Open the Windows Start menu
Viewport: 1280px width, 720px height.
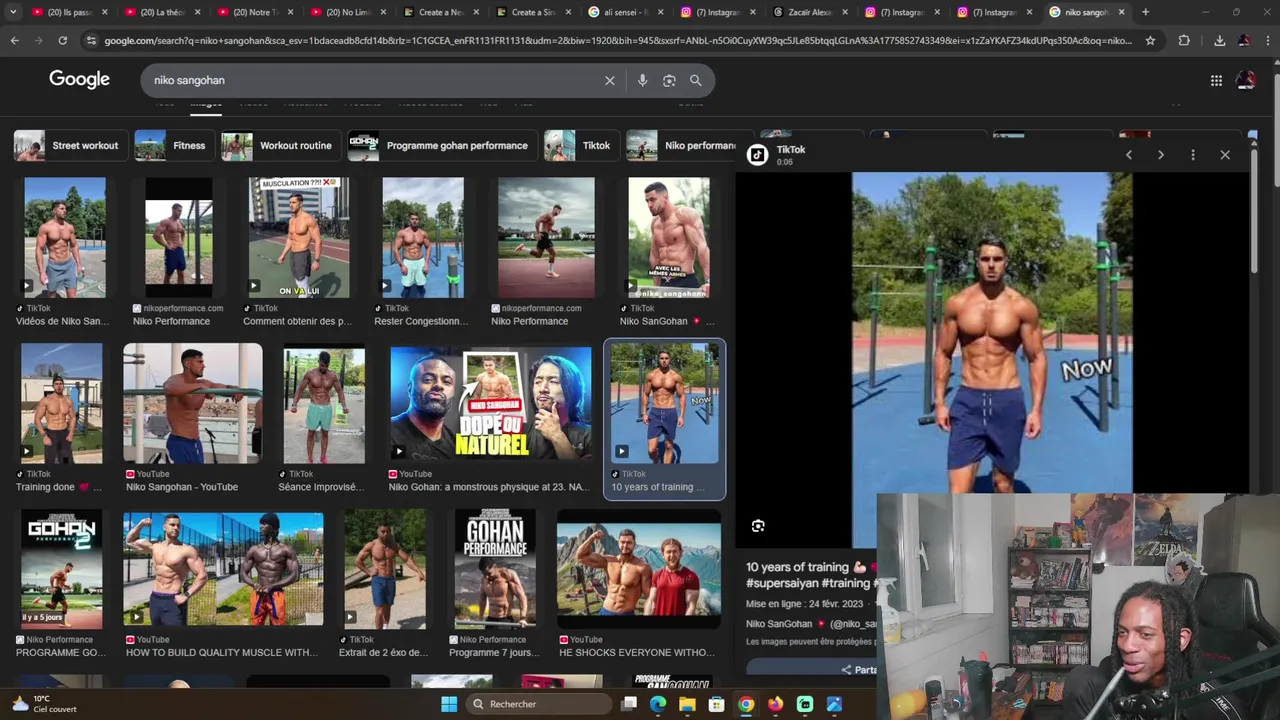[x=449, y=704]
